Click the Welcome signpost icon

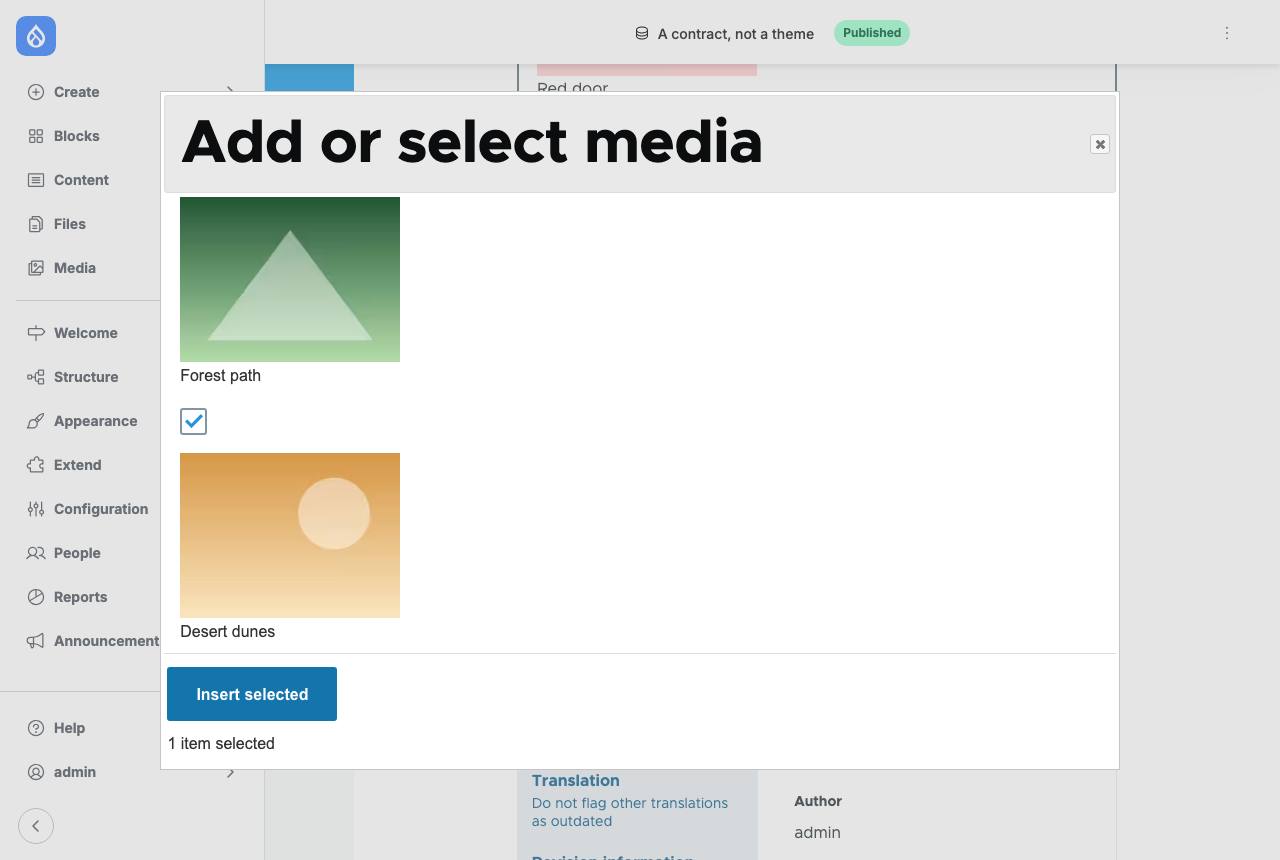36,333
